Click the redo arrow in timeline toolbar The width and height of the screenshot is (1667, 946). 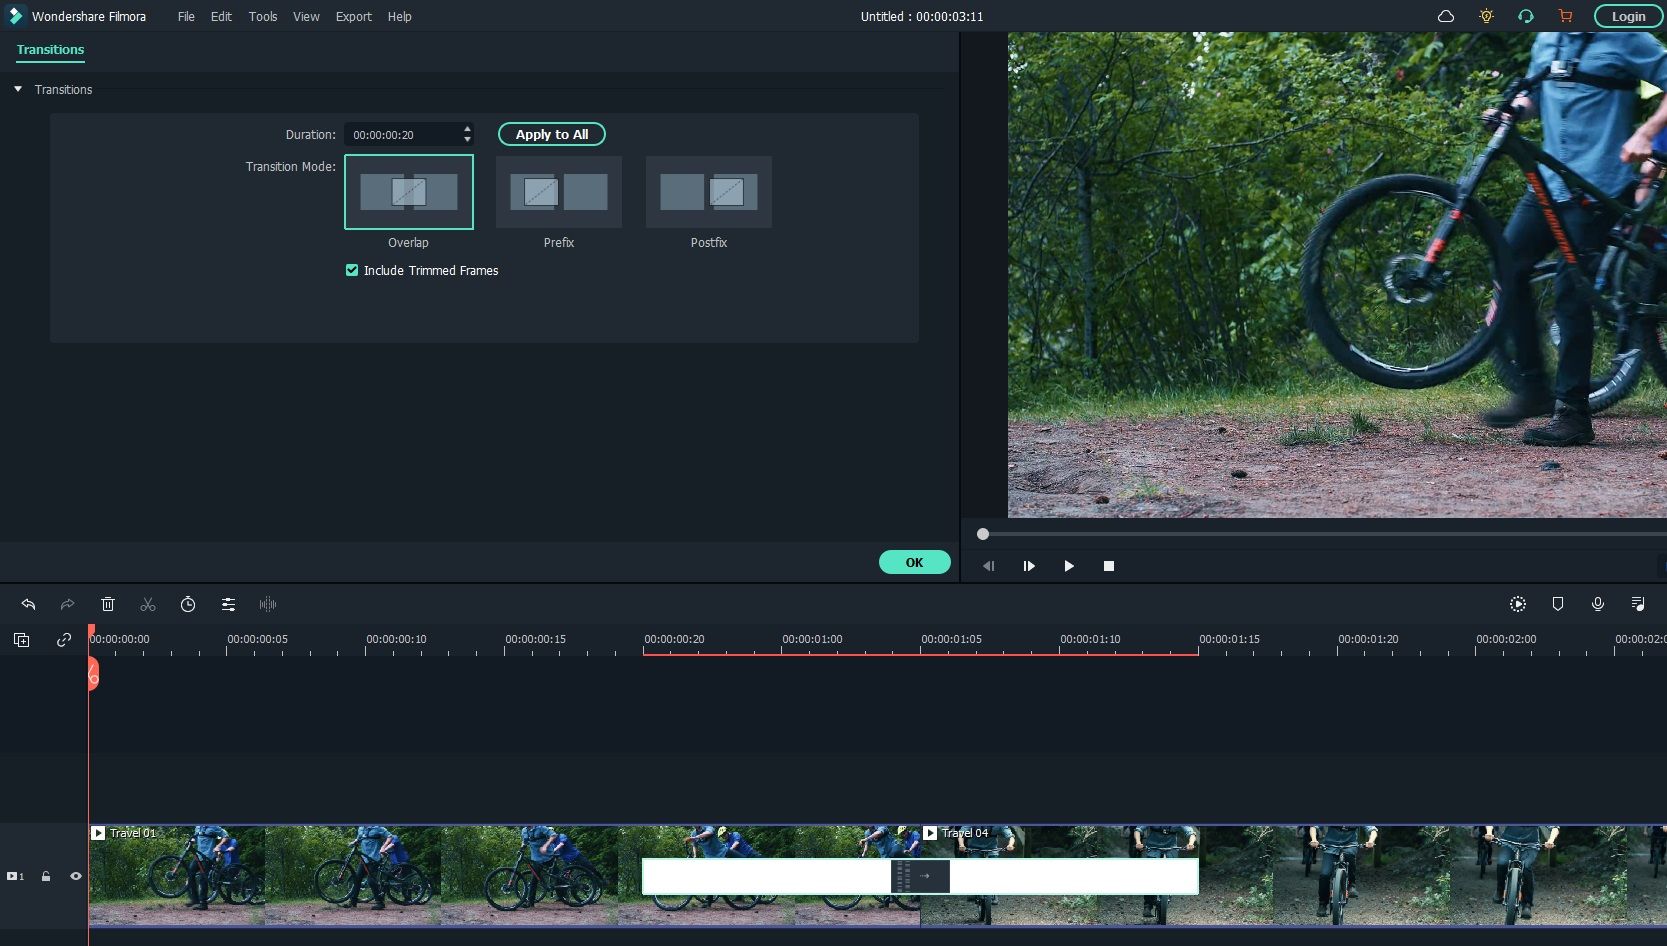point(67,604)
